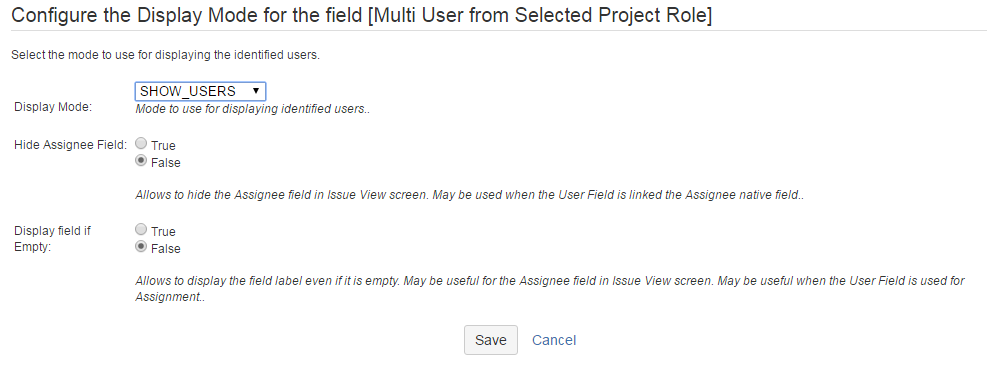Click the page heading about Display Mode configuration
The image size is (987, 383).
[x=362, y=15]
